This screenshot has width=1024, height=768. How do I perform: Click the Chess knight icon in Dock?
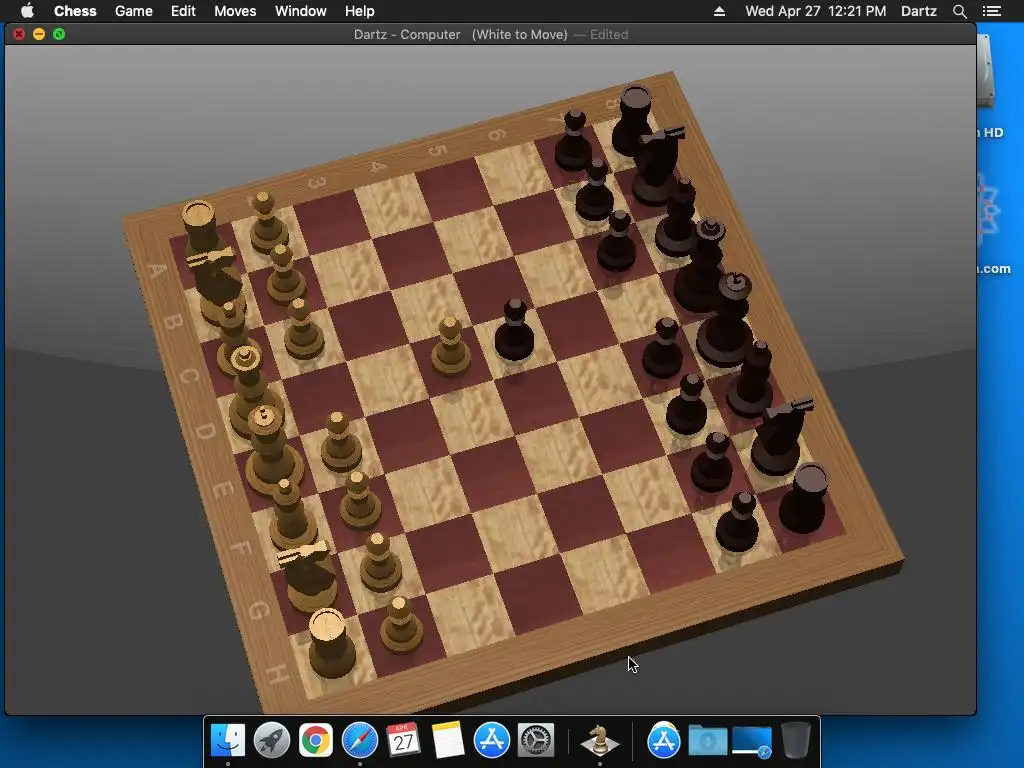(600, 741)
